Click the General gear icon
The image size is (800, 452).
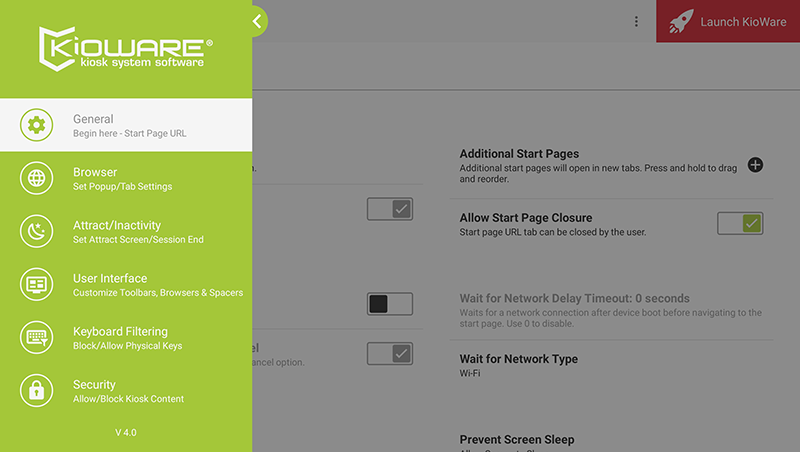tap(36, 125)
